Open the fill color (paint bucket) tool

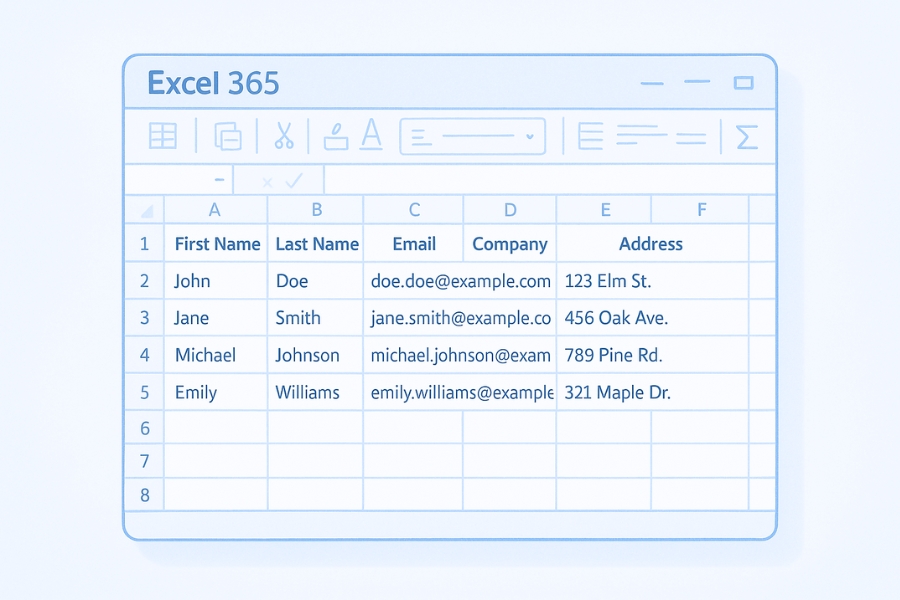click(336, 136)
